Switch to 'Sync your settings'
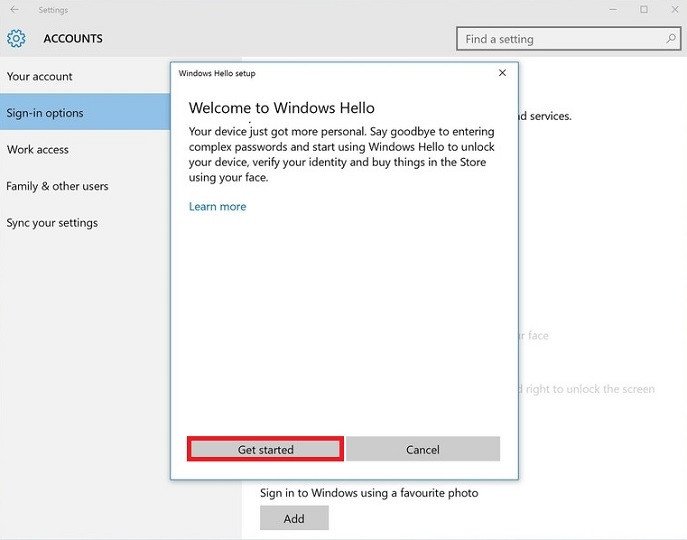The image size is (687, 540). pyautogui.click(x=52, y=223)
